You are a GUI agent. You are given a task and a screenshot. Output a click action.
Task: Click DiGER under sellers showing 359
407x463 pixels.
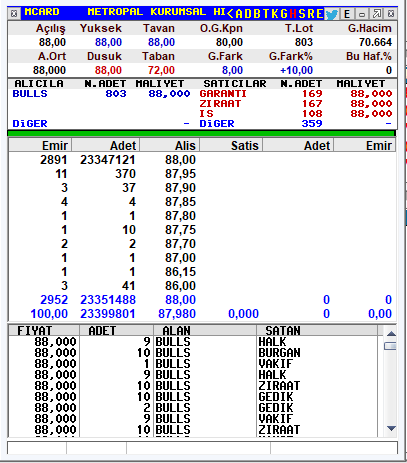(217, 124)
